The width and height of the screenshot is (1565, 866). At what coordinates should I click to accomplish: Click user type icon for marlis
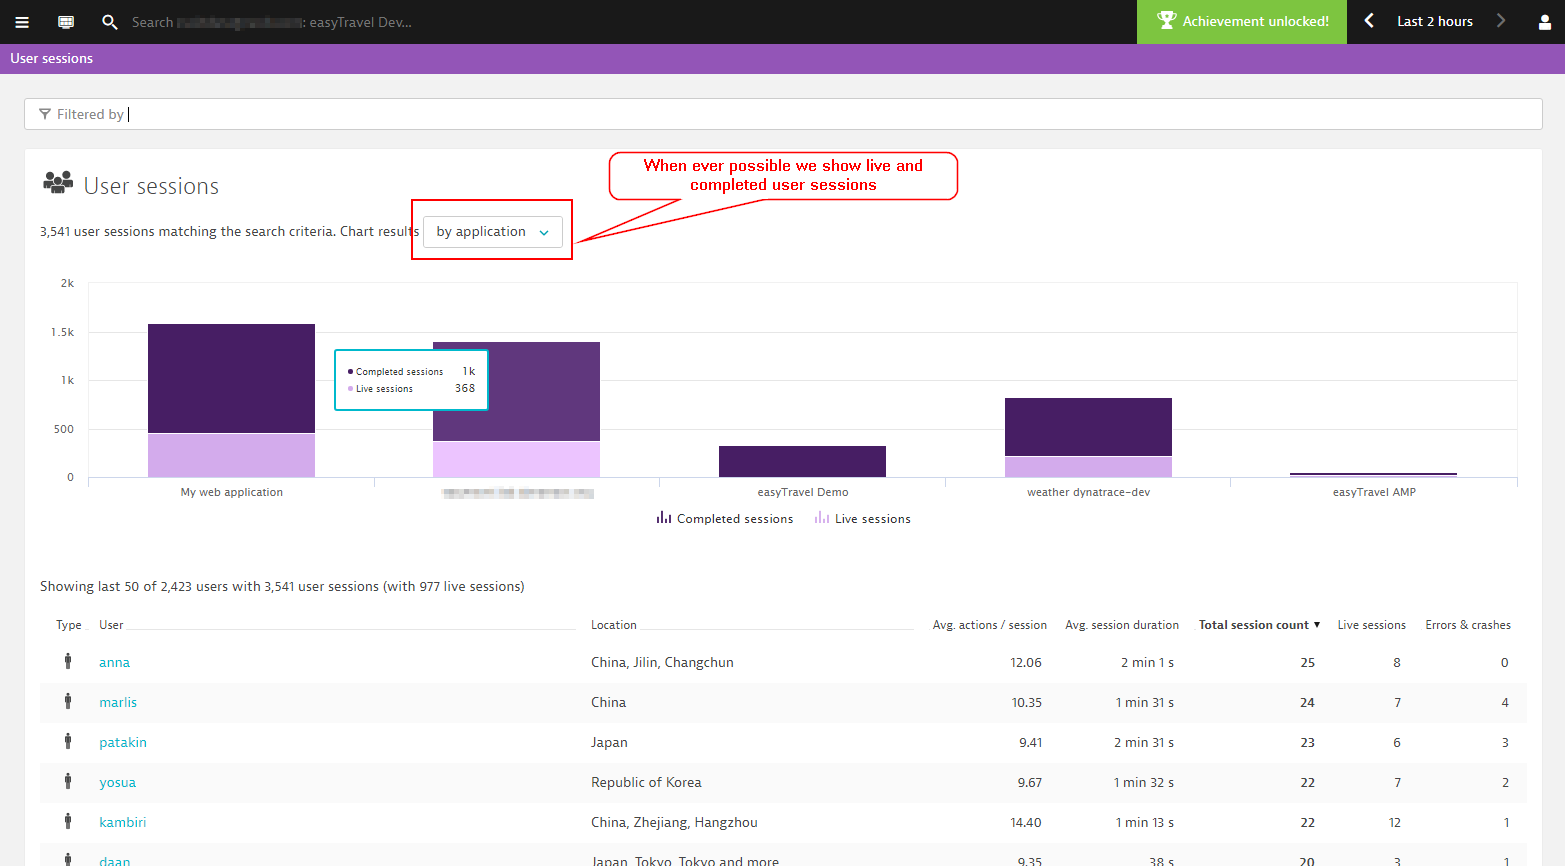click(x=68, y=701)
